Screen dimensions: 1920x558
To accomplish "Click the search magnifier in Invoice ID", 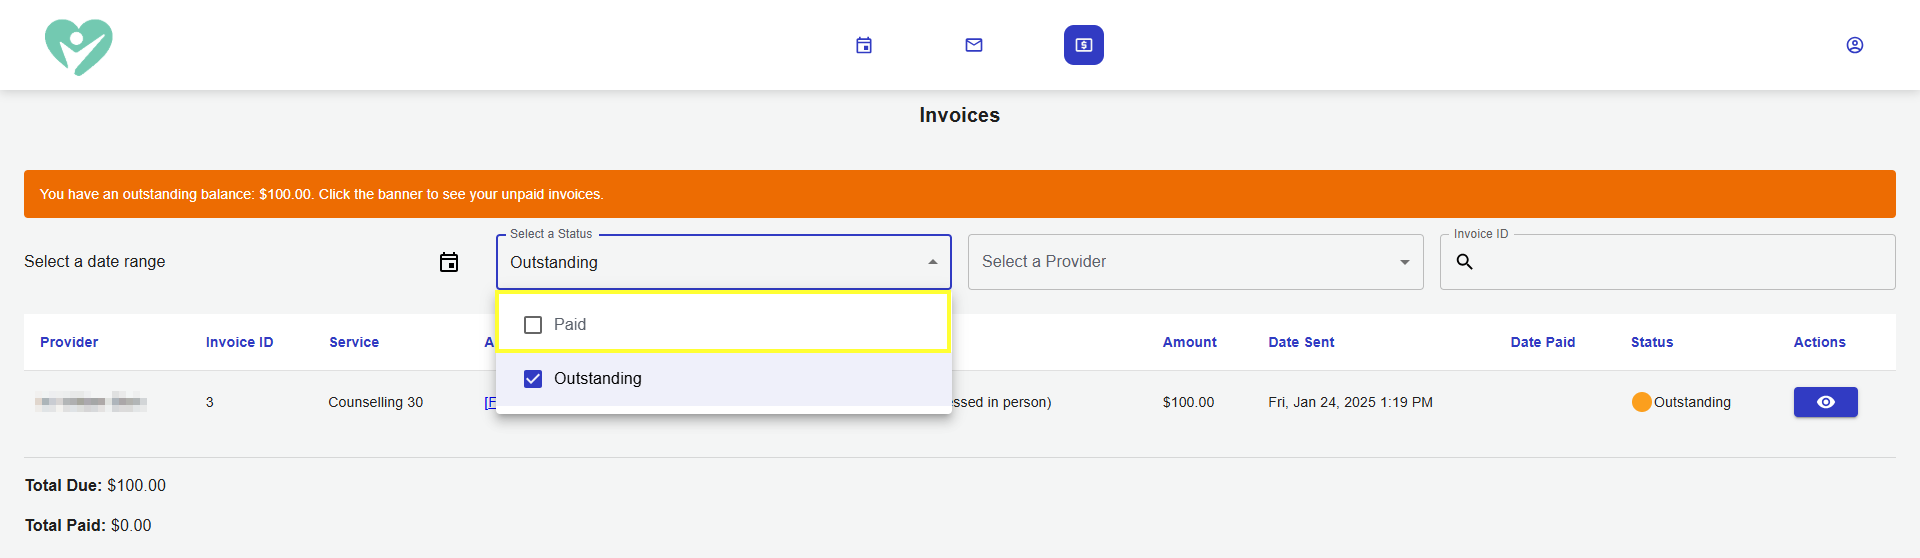I will (x=1465, y=262).
